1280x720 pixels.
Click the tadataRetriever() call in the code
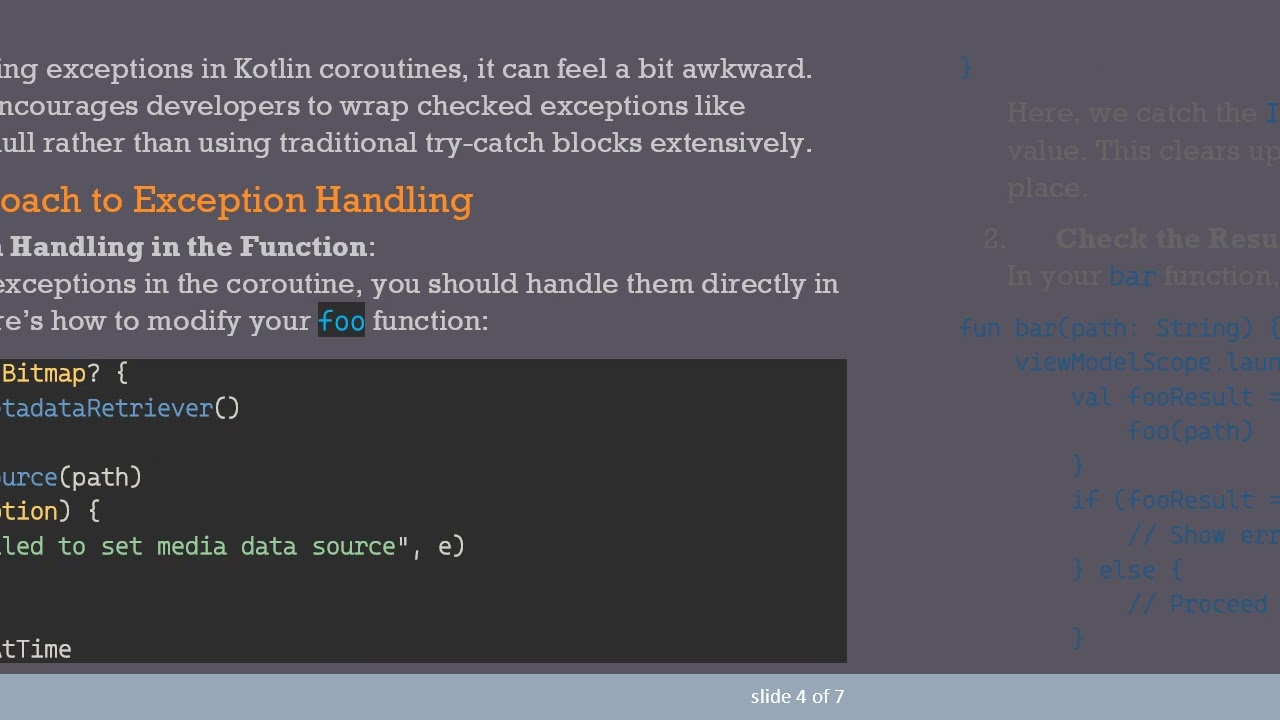(120, 408)
